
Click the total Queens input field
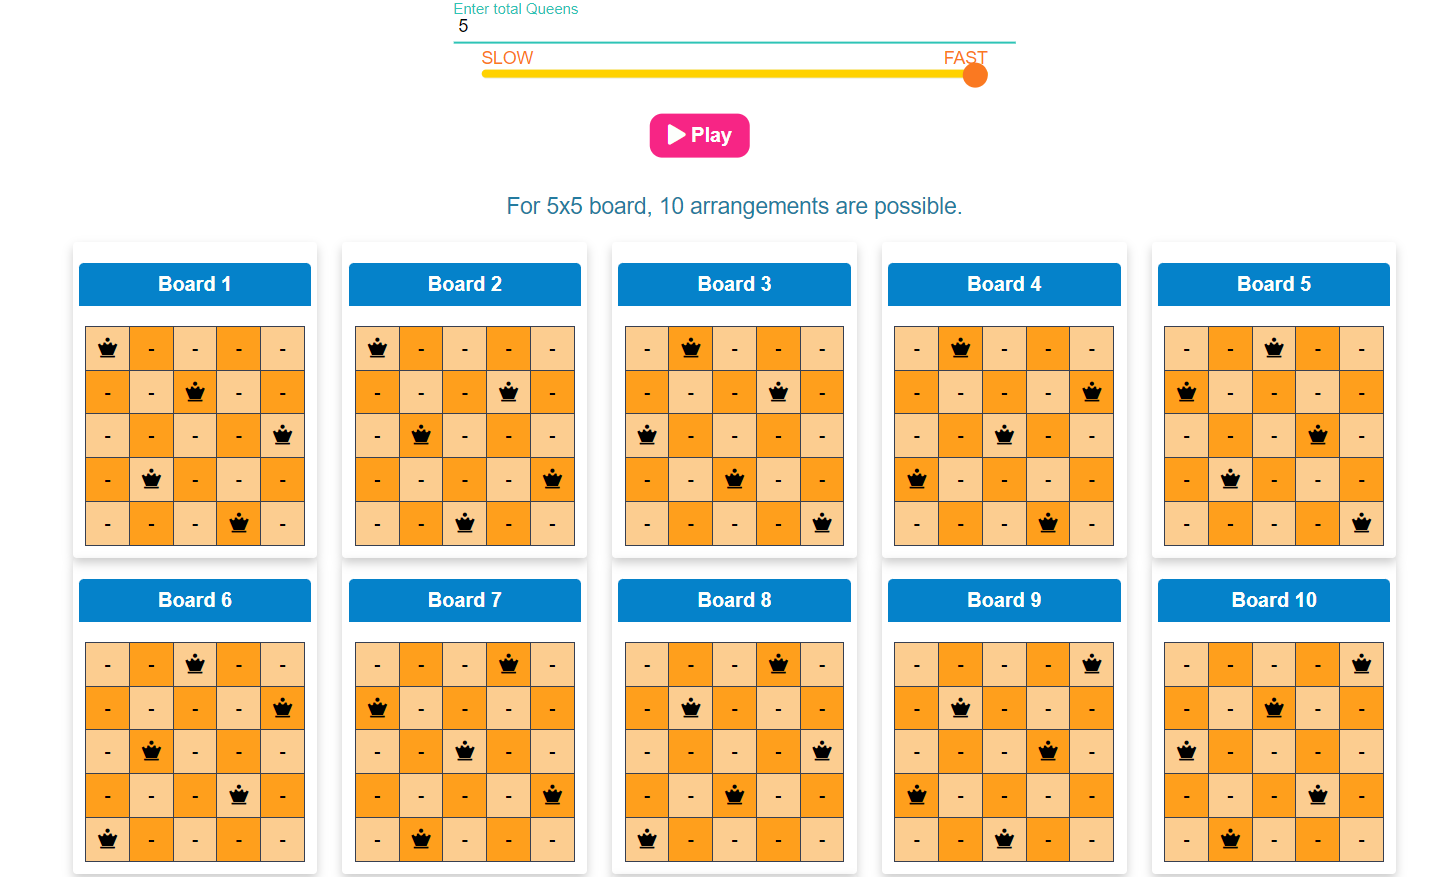(734, 27)
